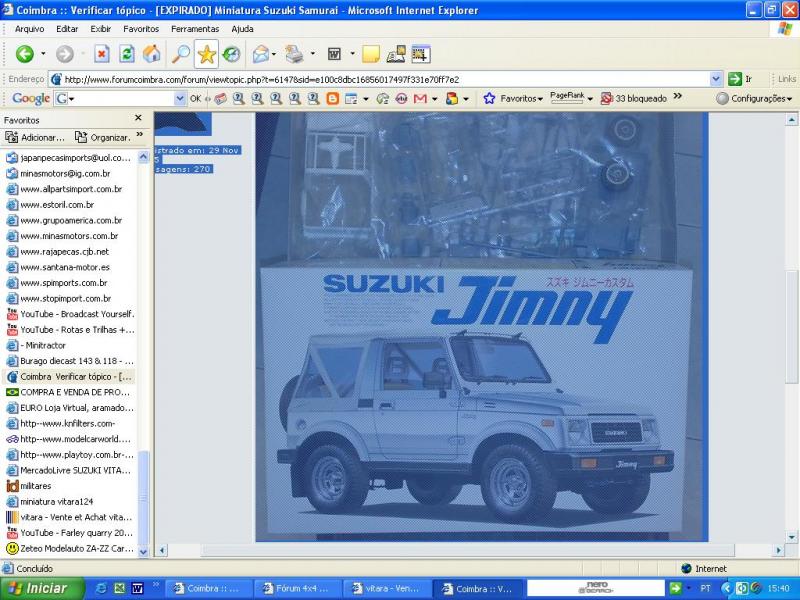Open the Search magnifier panel
Screen dimensions: 800x600
coord(181,54)
